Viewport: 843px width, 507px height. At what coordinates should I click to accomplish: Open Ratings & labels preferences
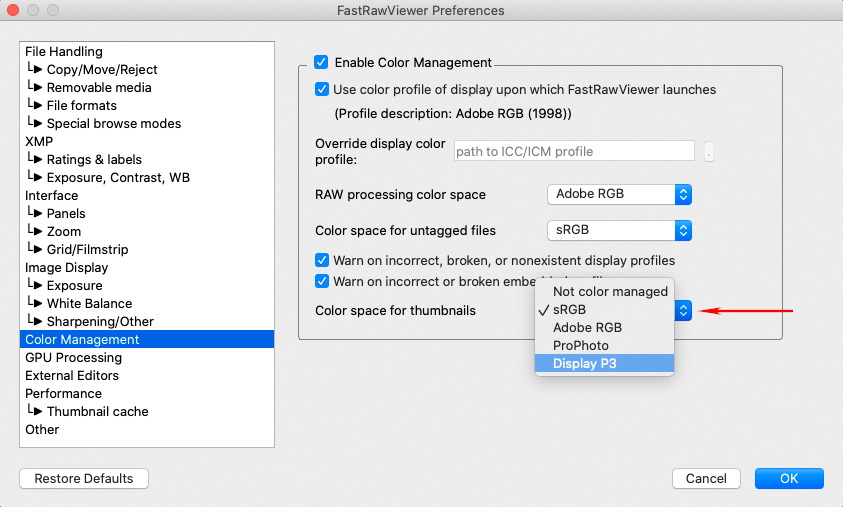[94, 160]
